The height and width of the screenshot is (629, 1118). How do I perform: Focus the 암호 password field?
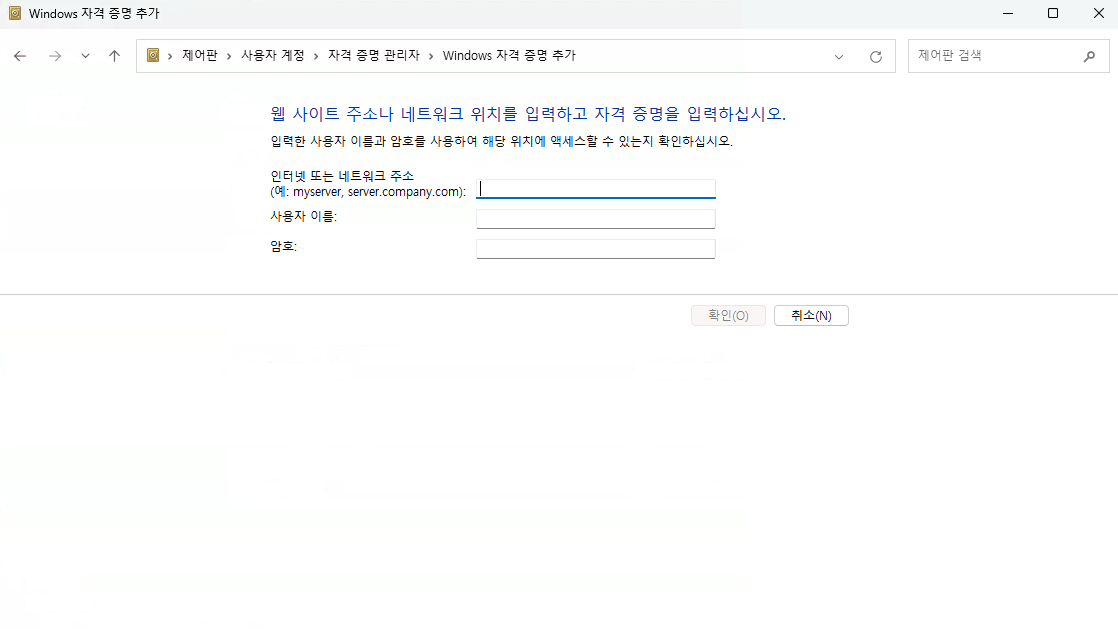pos(595,249)
